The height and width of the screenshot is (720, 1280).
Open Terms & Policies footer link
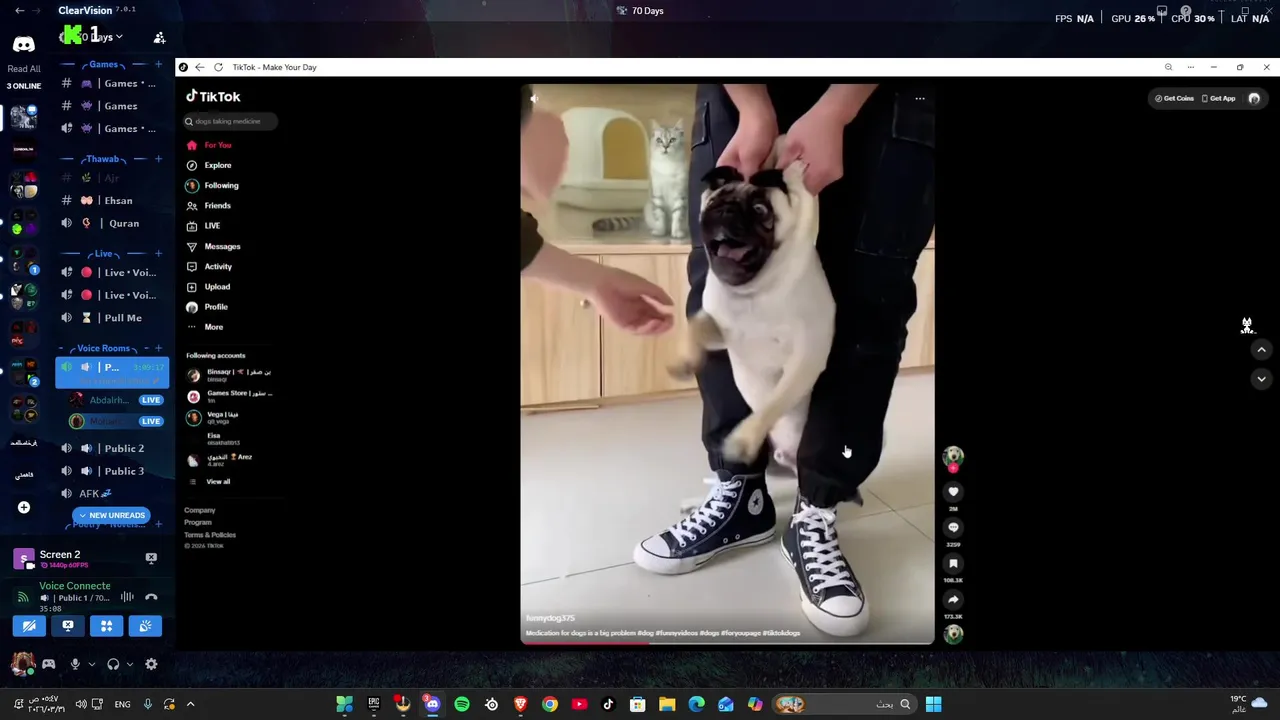(210, 535)
